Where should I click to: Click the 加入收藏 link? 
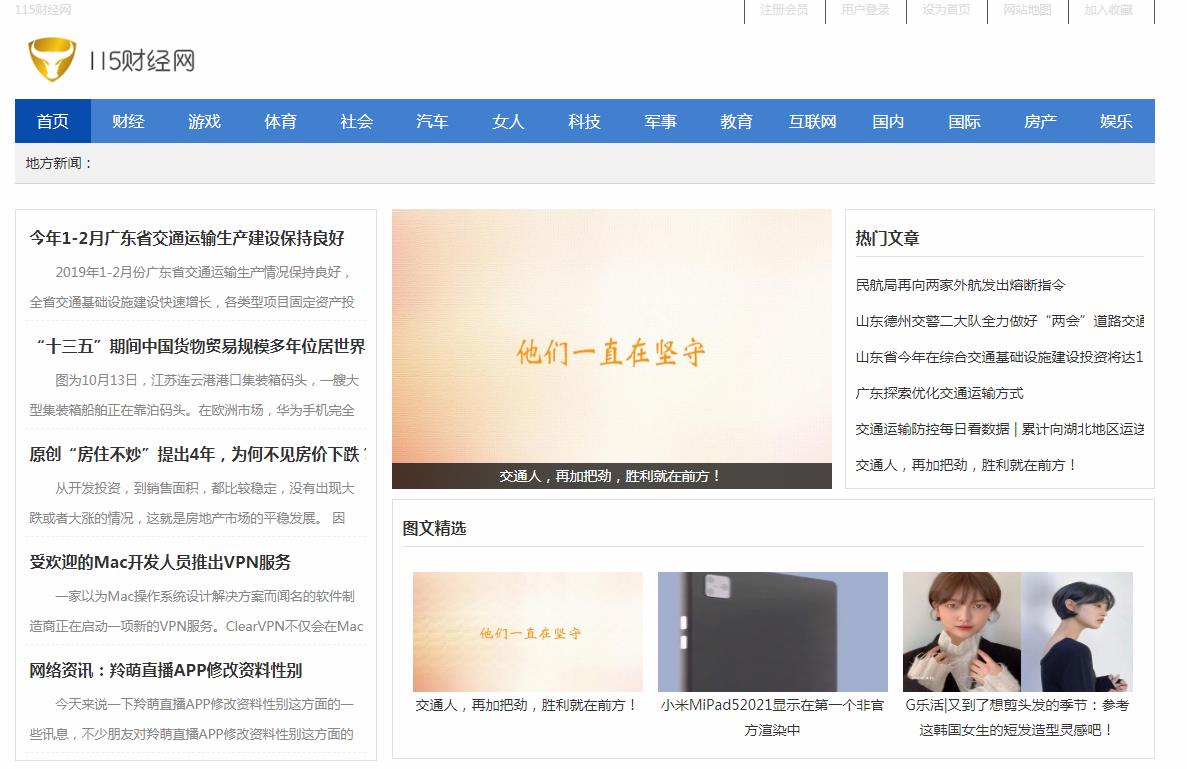coord(1108,10)
